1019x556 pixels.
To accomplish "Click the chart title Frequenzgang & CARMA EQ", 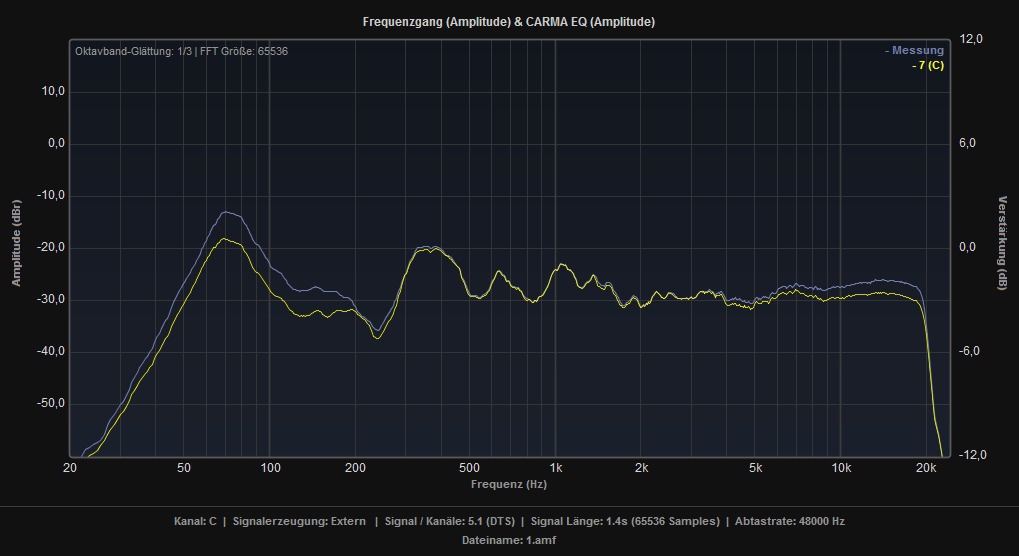I will coord(509,21).
